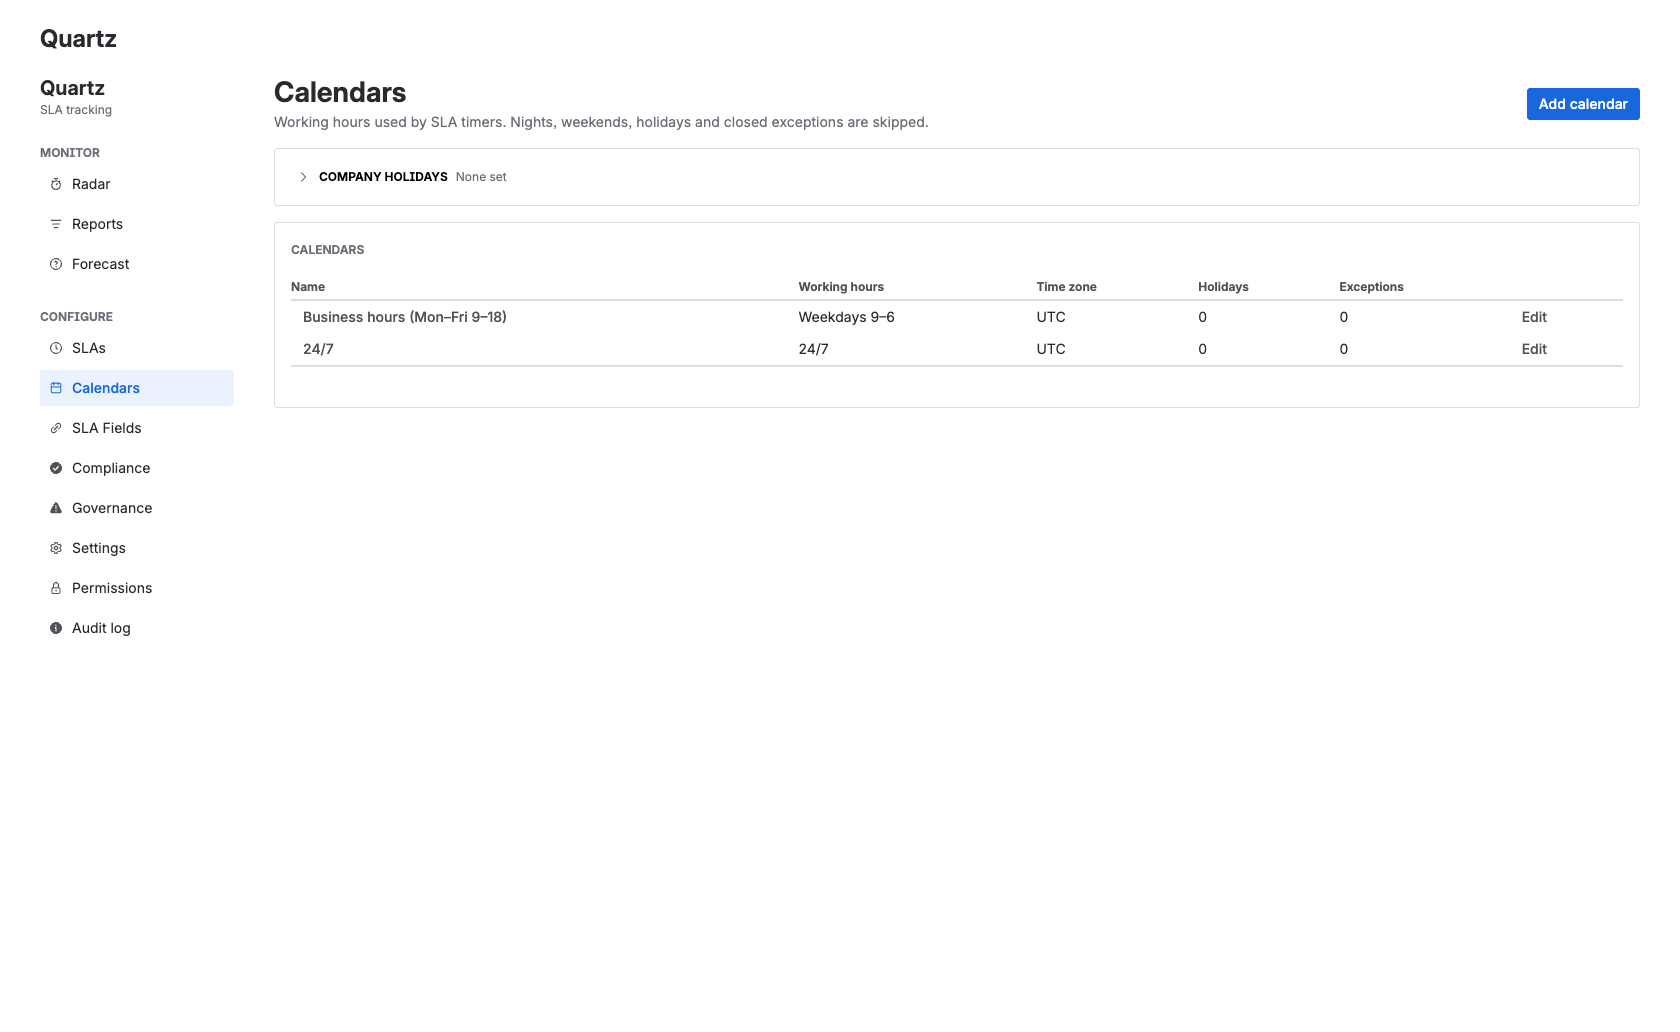Navigate to SLAs configuration
Screen dimensions: 1680x1032
pos(137,348)
